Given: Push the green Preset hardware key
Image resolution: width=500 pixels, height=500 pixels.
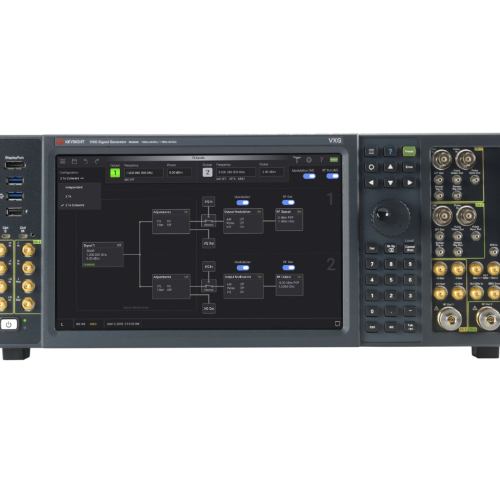Looking at the screenshot, I should 409,151.
